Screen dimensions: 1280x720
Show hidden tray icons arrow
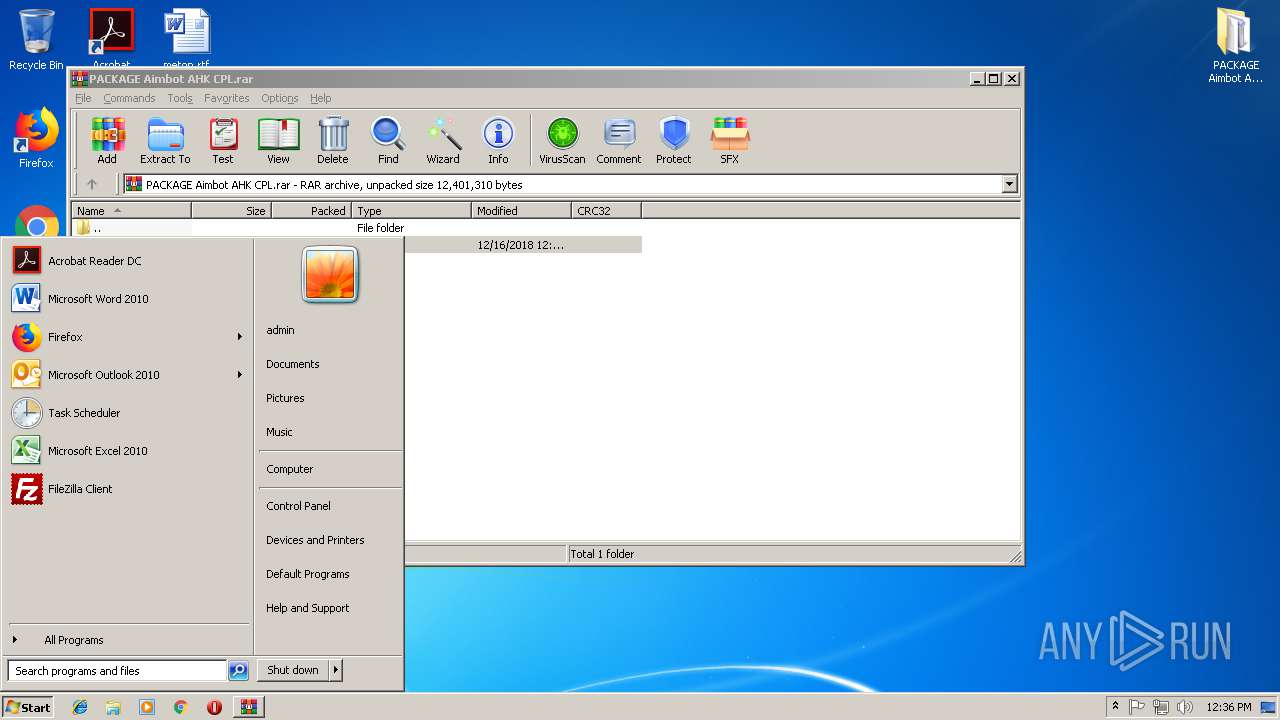pyautogui.click(x=1115, y=707)
